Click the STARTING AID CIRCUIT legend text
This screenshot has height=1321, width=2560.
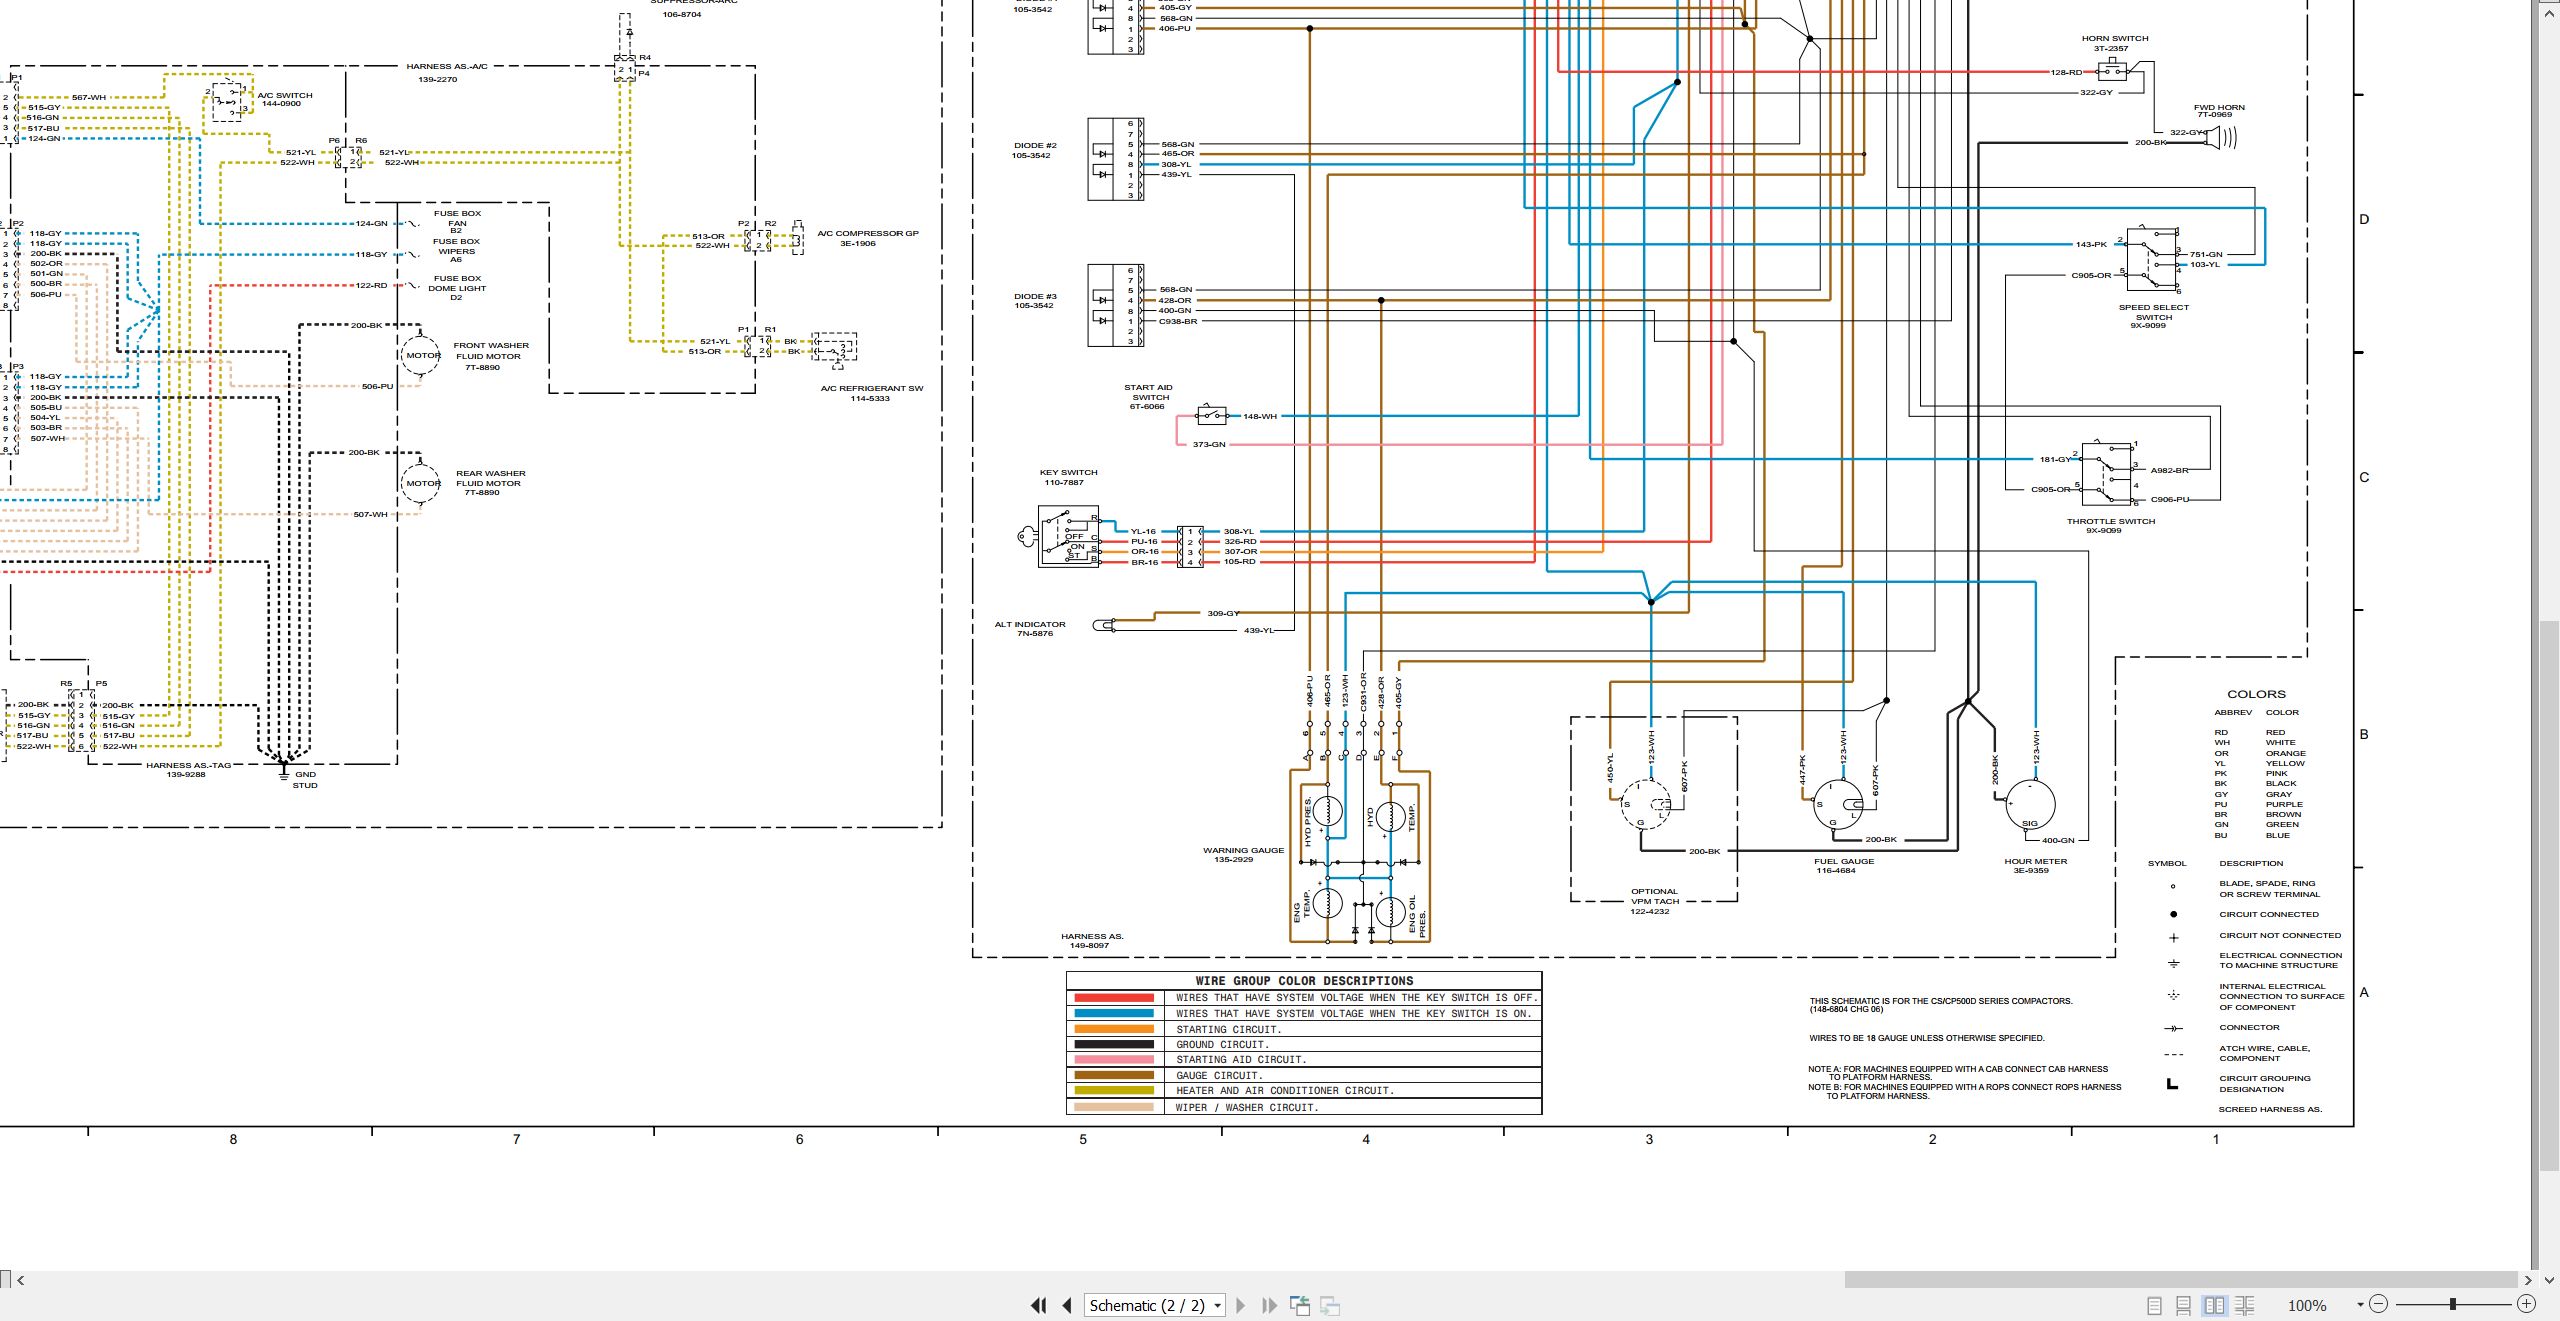tap(1241, 1059)
